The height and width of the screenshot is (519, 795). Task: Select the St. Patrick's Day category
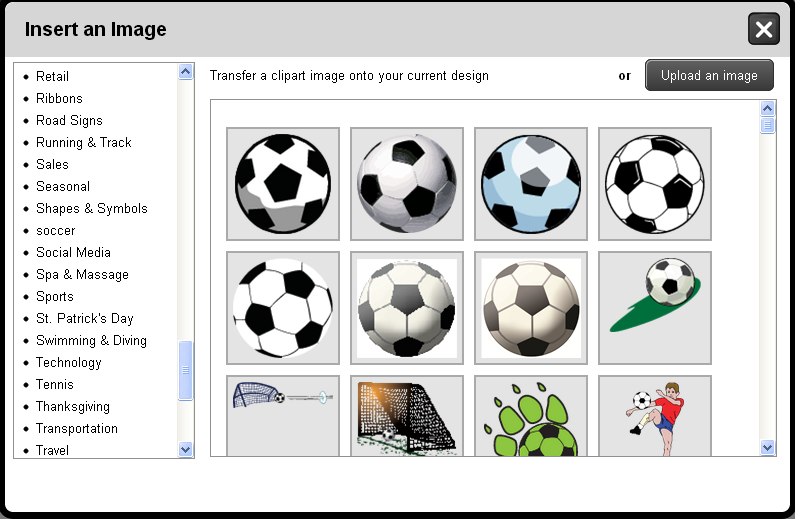[x=85, y=318]
